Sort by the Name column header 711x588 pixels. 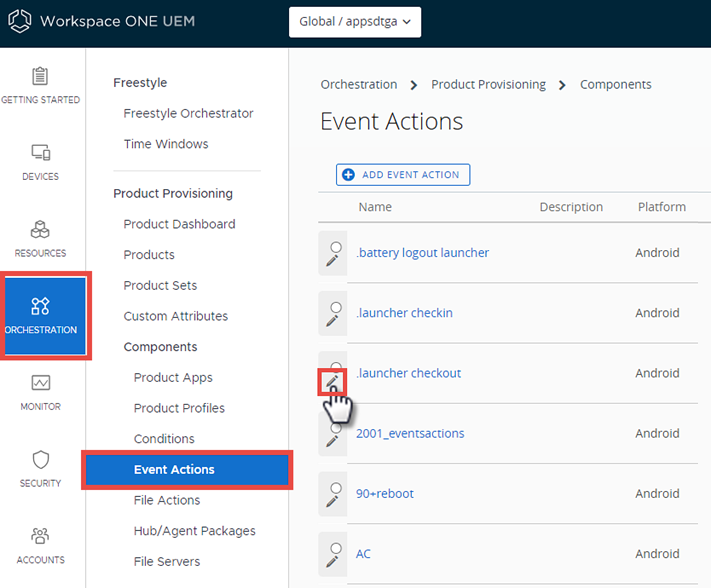tap(375, 207)
